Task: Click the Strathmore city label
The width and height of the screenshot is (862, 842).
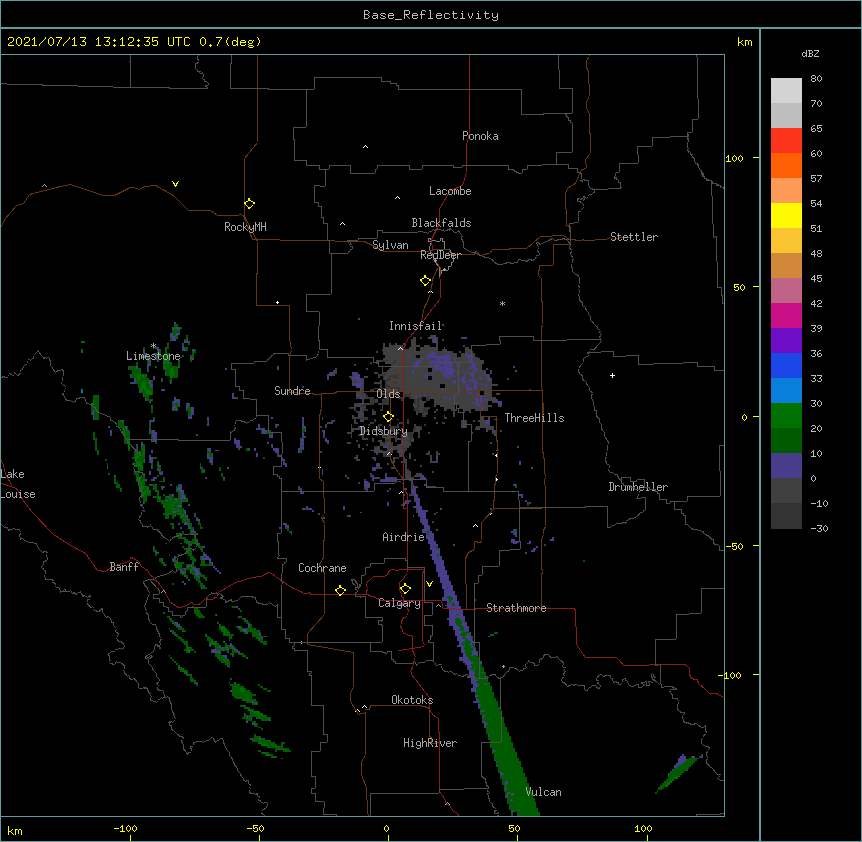Action: pyautogui.click(x=516, y=608)
